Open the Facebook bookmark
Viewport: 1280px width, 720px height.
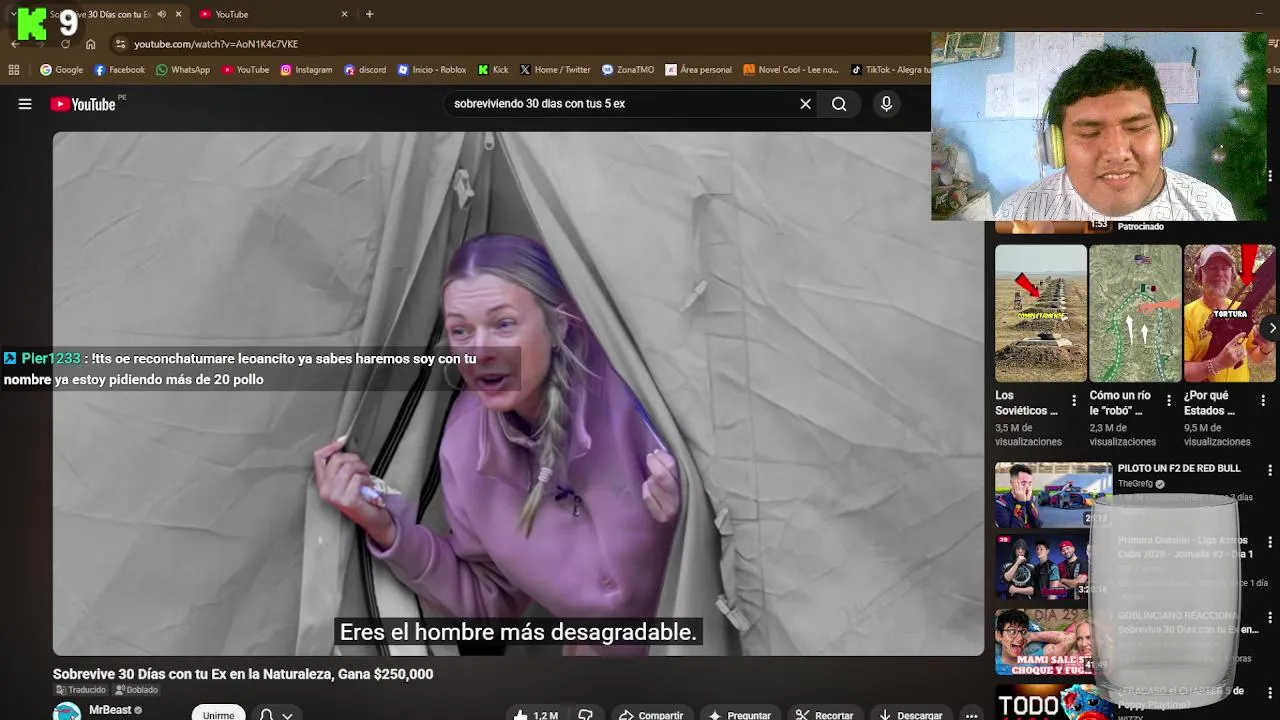tap(119, 70)
